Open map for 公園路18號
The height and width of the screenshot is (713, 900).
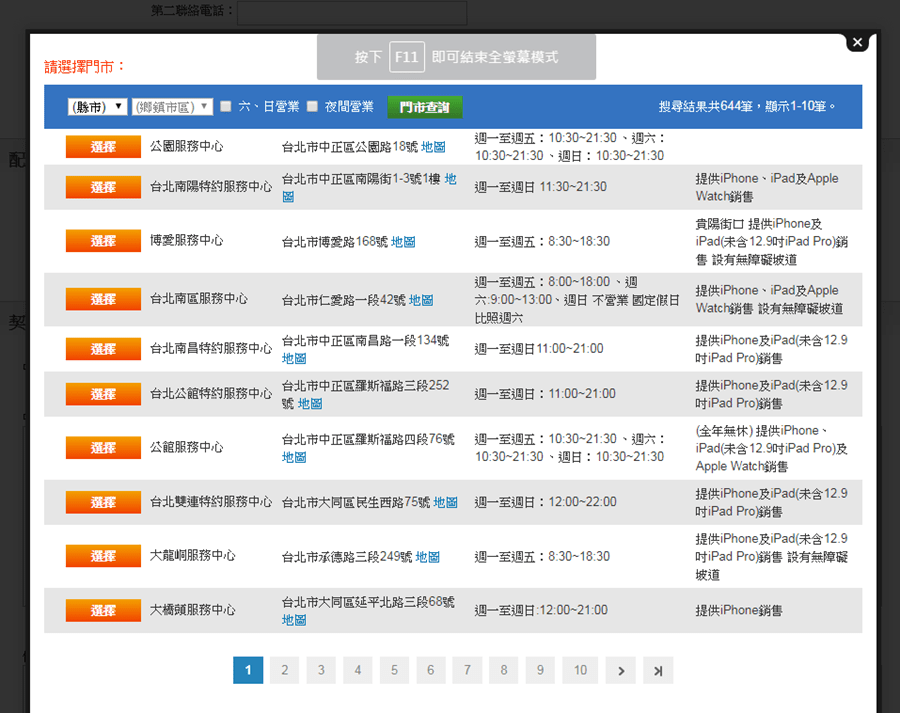point(433,147)
